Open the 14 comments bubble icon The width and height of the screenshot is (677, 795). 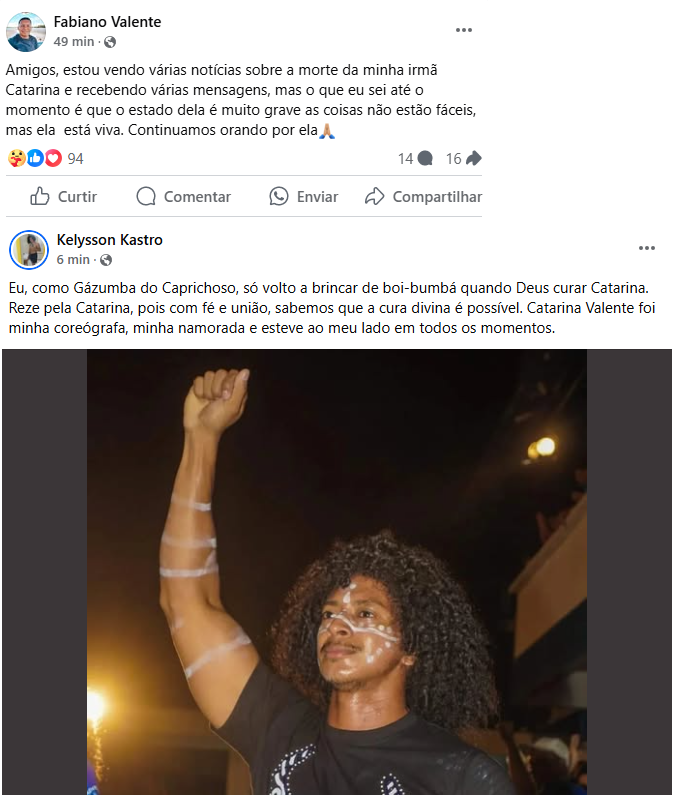tap(425, 159)
